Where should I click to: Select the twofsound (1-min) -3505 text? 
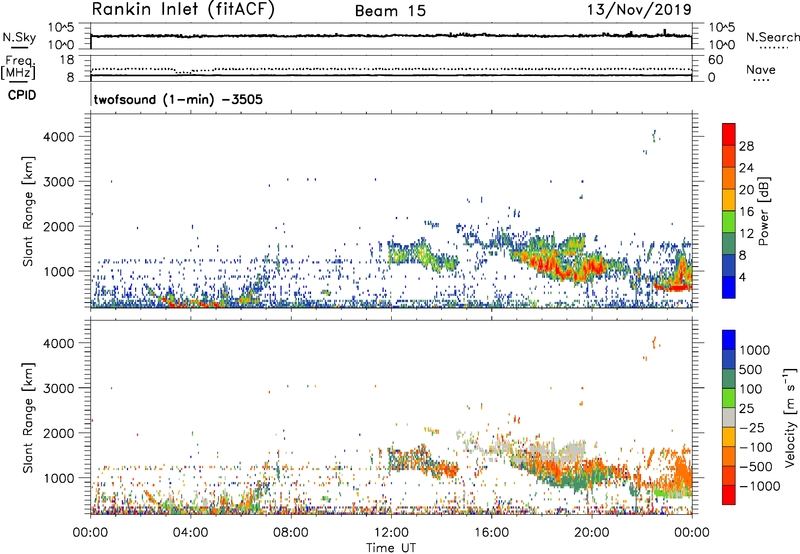coord(178,99)
